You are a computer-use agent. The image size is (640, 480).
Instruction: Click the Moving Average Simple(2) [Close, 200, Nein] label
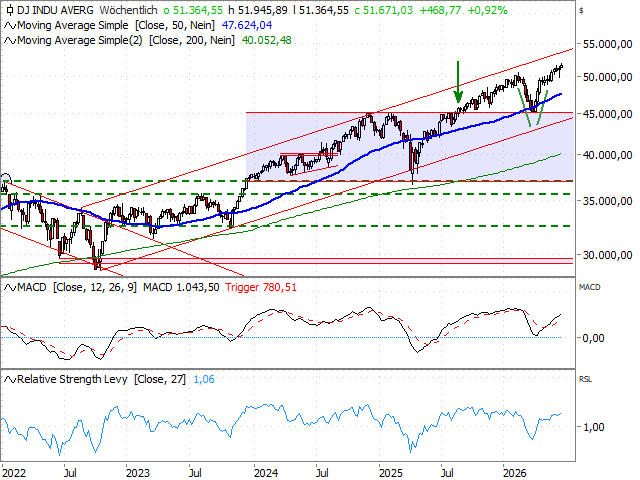coord(126,40)
